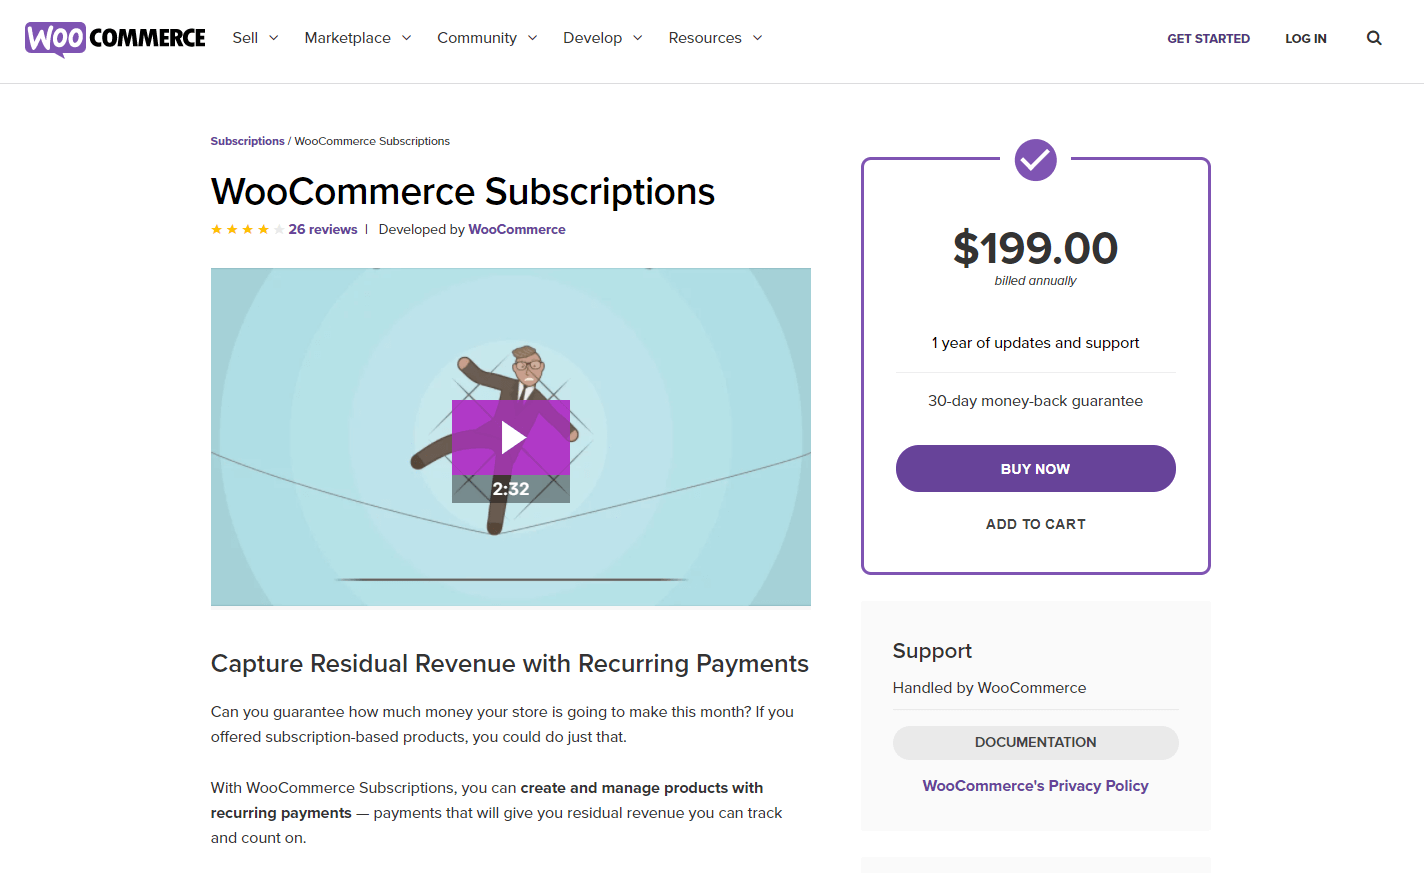This screenshot has width=1424, height=873.
Task: Expand the Sell dropdown menu
Action: point(255,38)
